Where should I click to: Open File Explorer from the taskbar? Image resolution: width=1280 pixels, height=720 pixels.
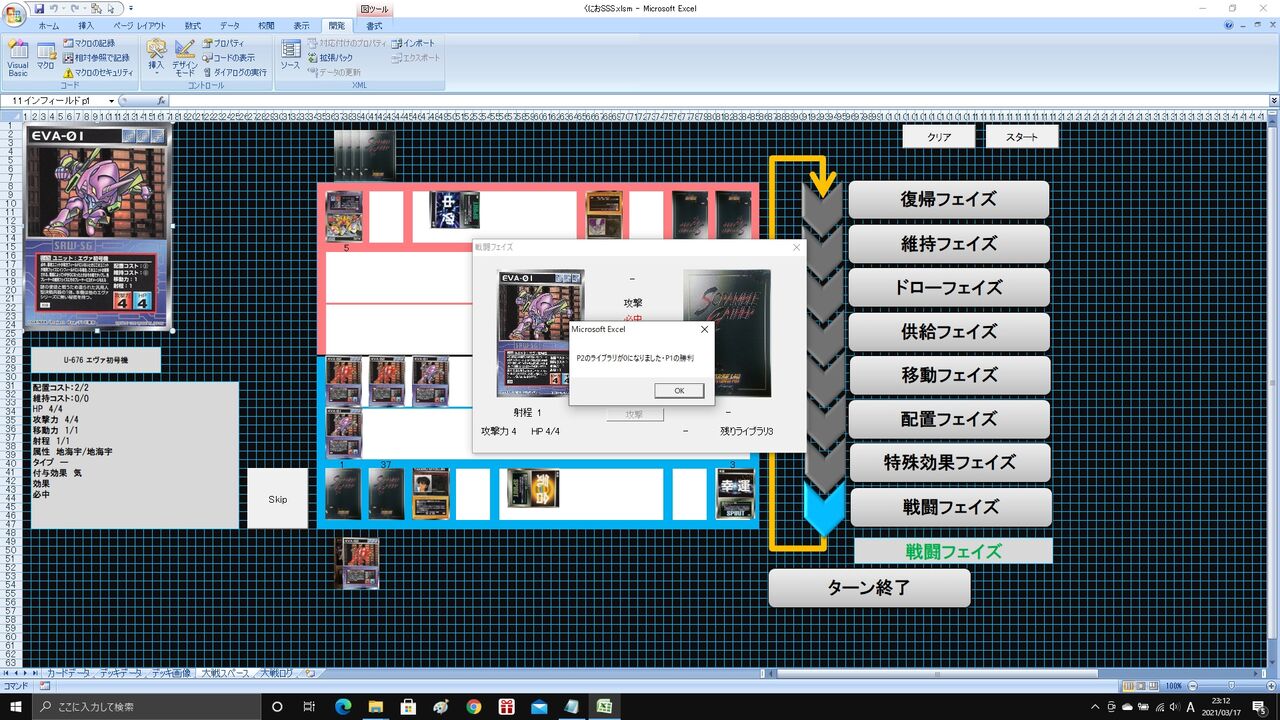(x=375, y=706)
